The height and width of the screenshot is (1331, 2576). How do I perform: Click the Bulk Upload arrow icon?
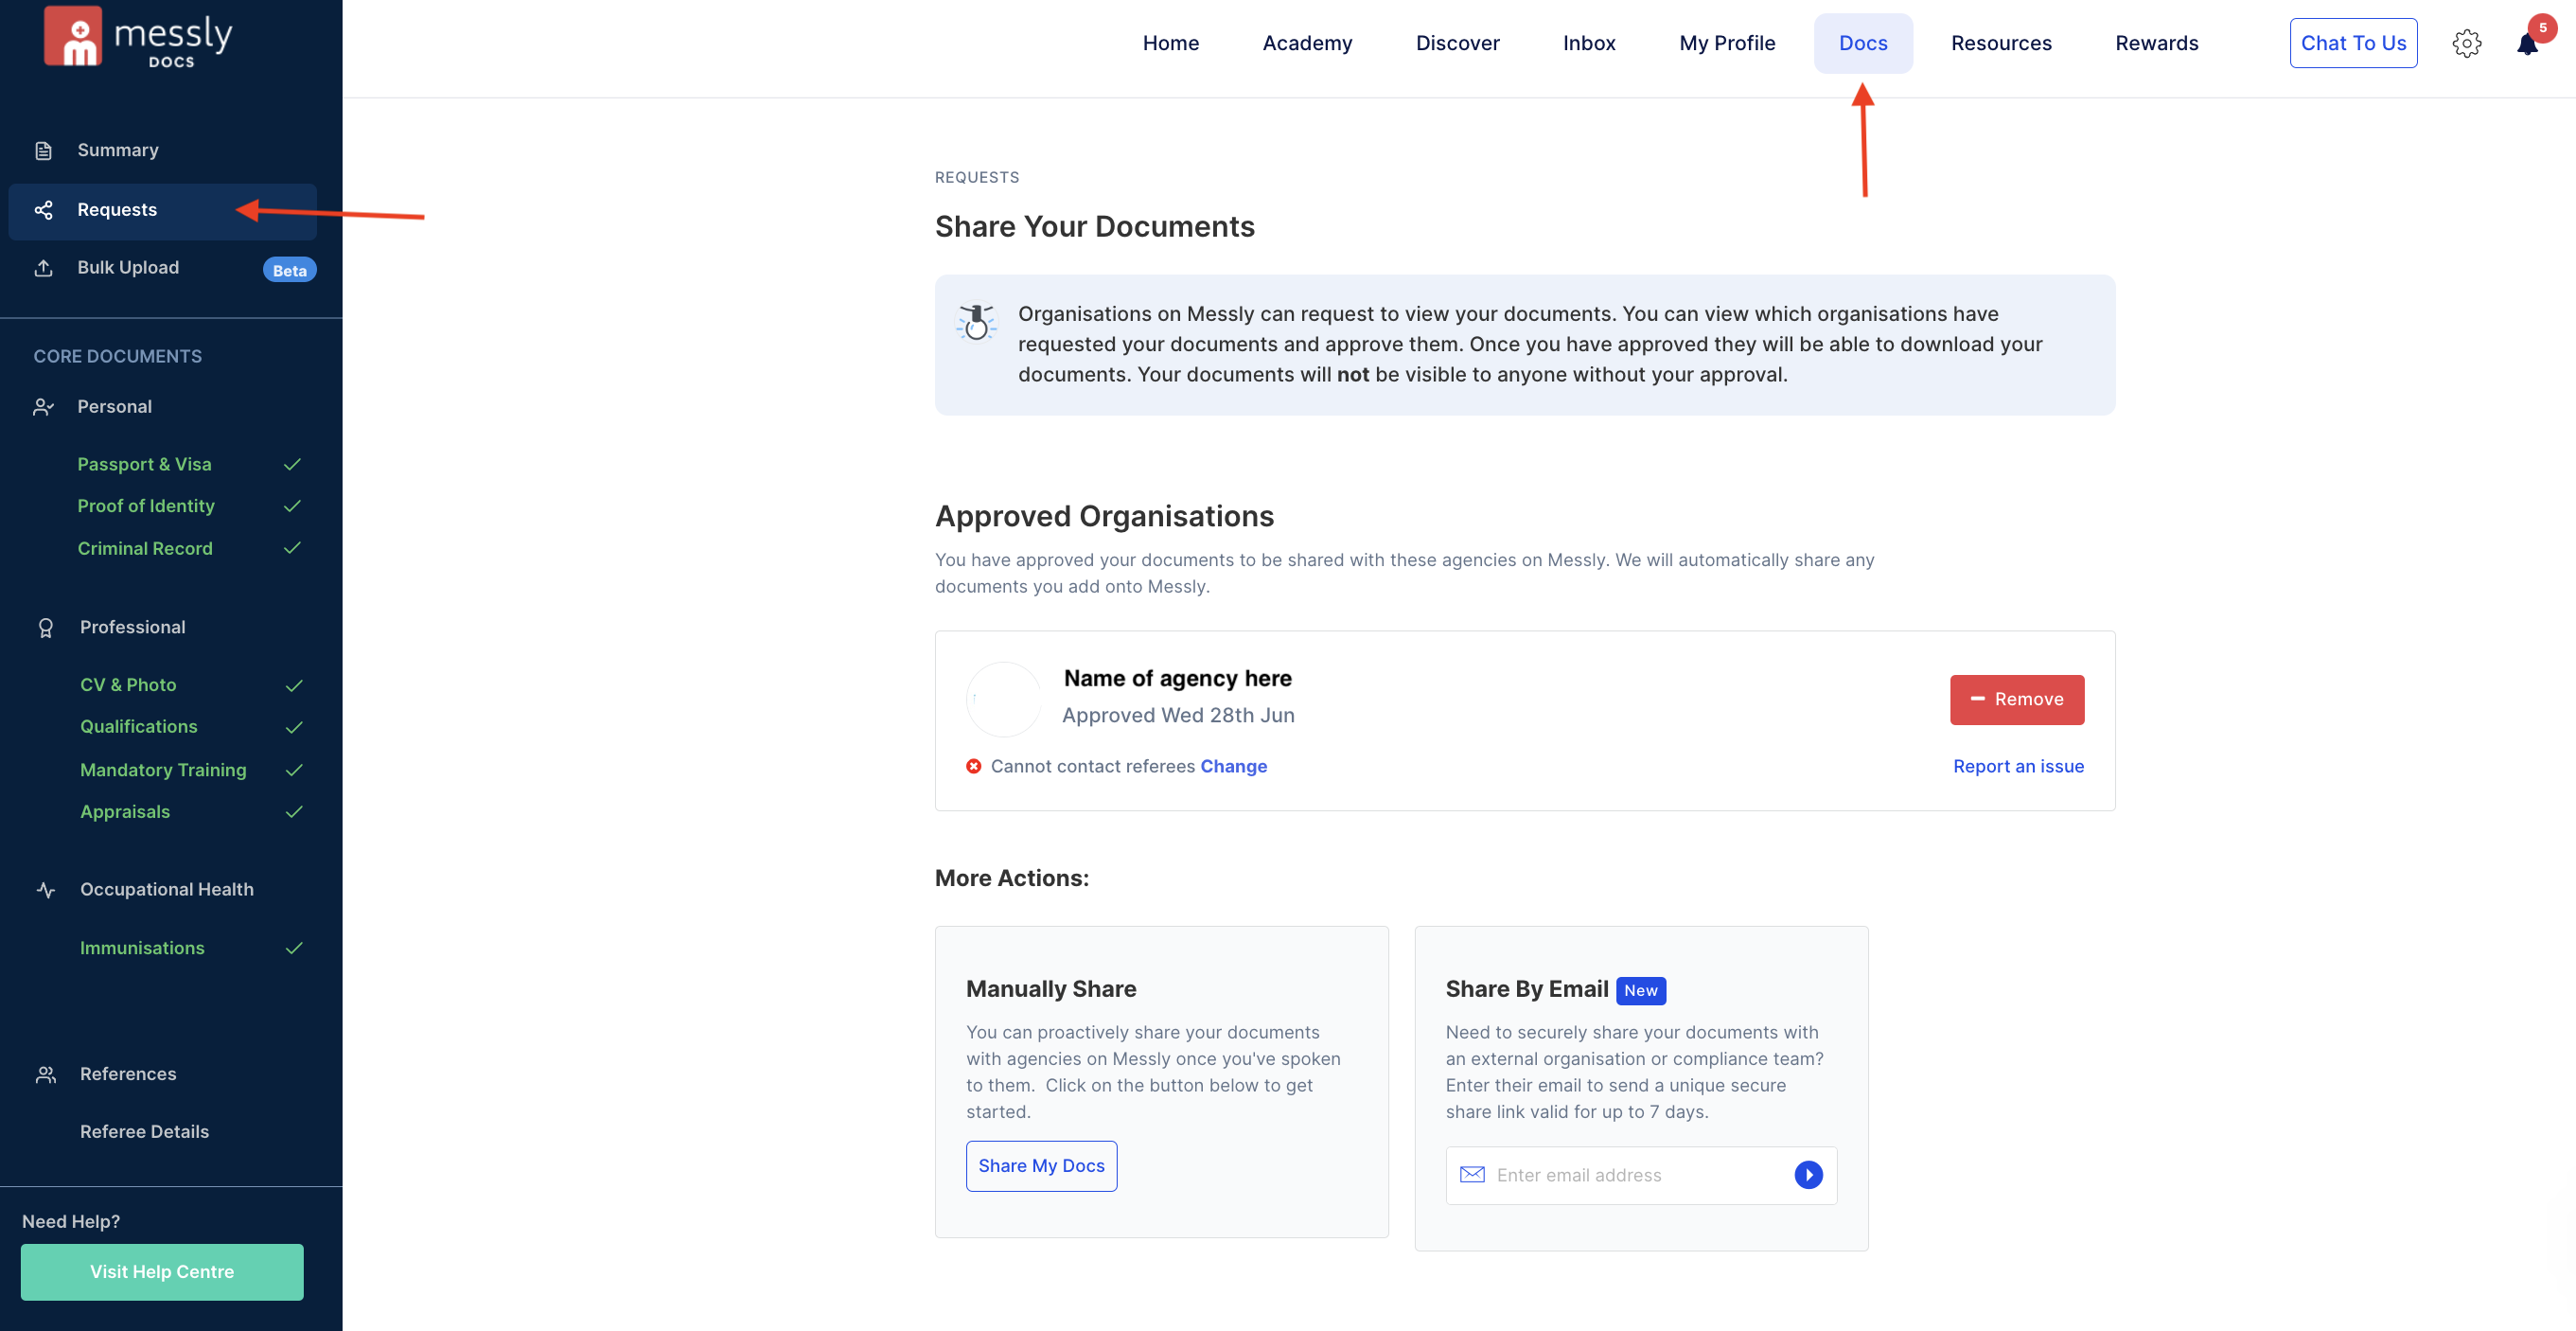pyautogui.click(x=45, y=268)
